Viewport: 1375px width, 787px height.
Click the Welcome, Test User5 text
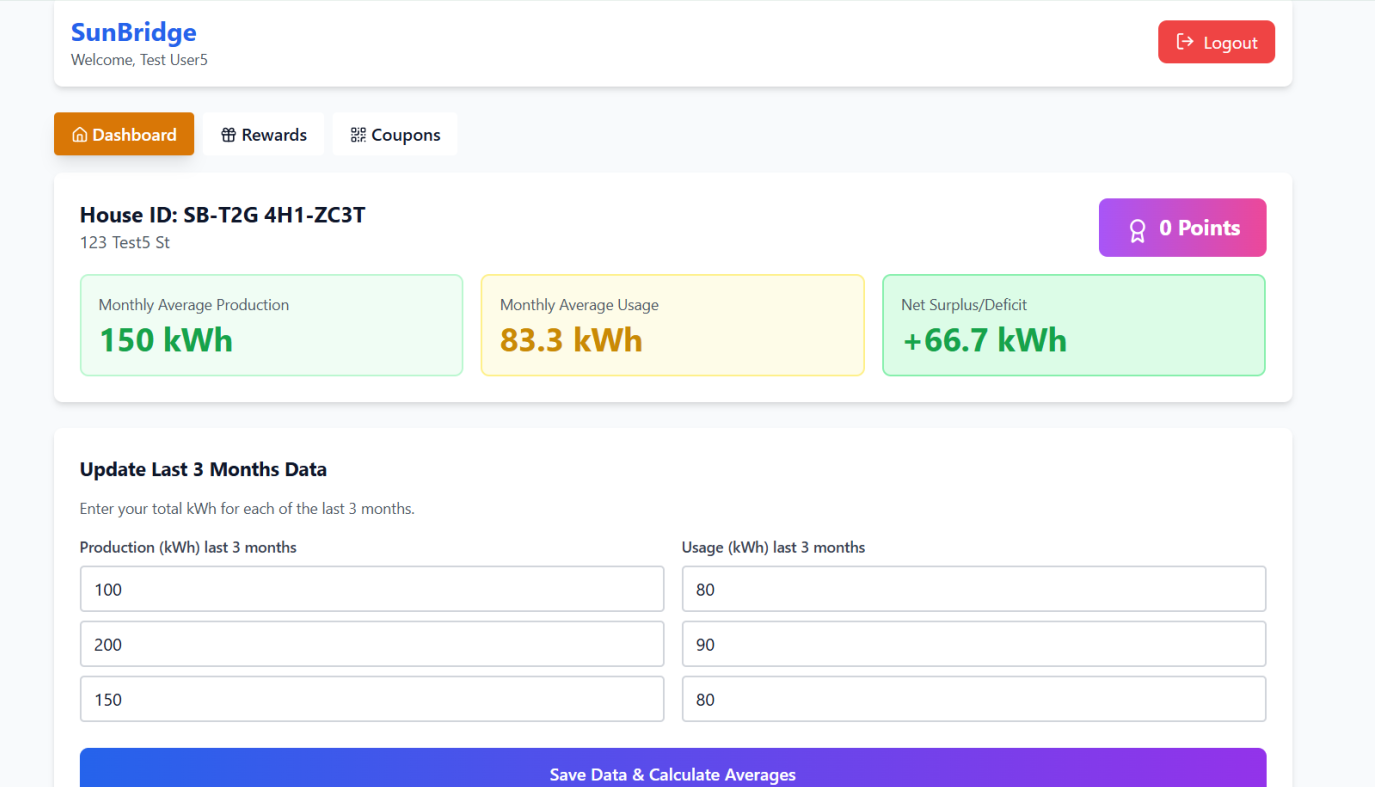[x=139, y=60]
